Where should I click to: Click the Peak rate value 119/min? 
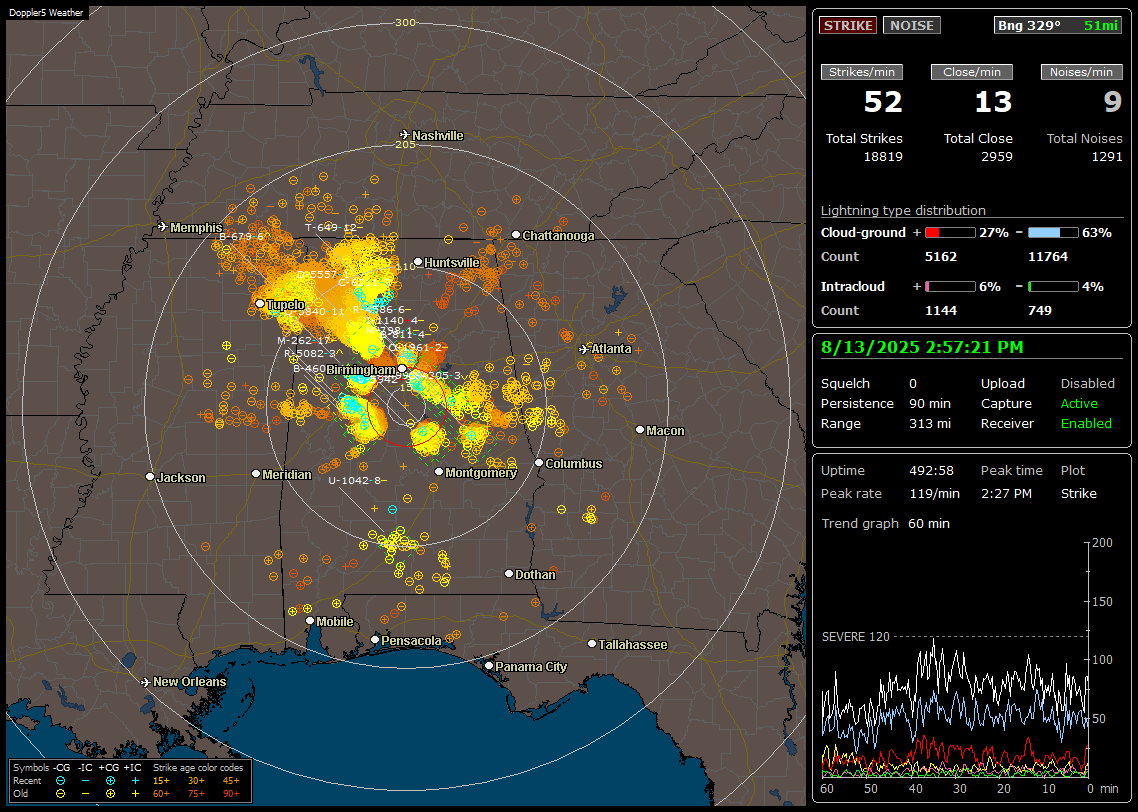(x=934, y=494)
